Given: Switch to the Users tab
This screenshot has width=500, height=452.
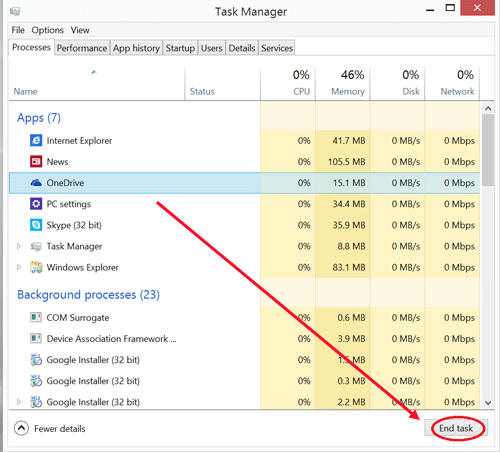Looking at the screenshot, I should click(212, 48).
